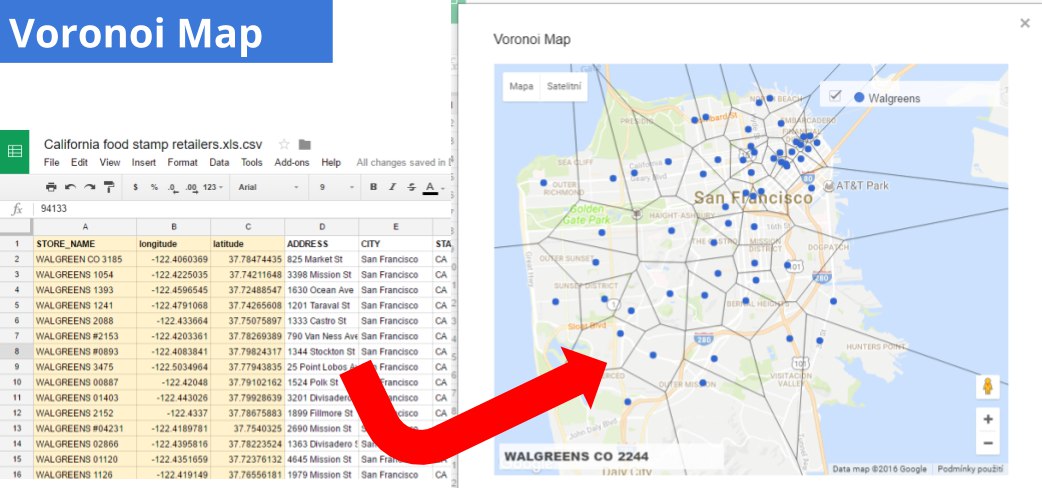
Task: Select cell 37.74211648
Action: point(248,275)
